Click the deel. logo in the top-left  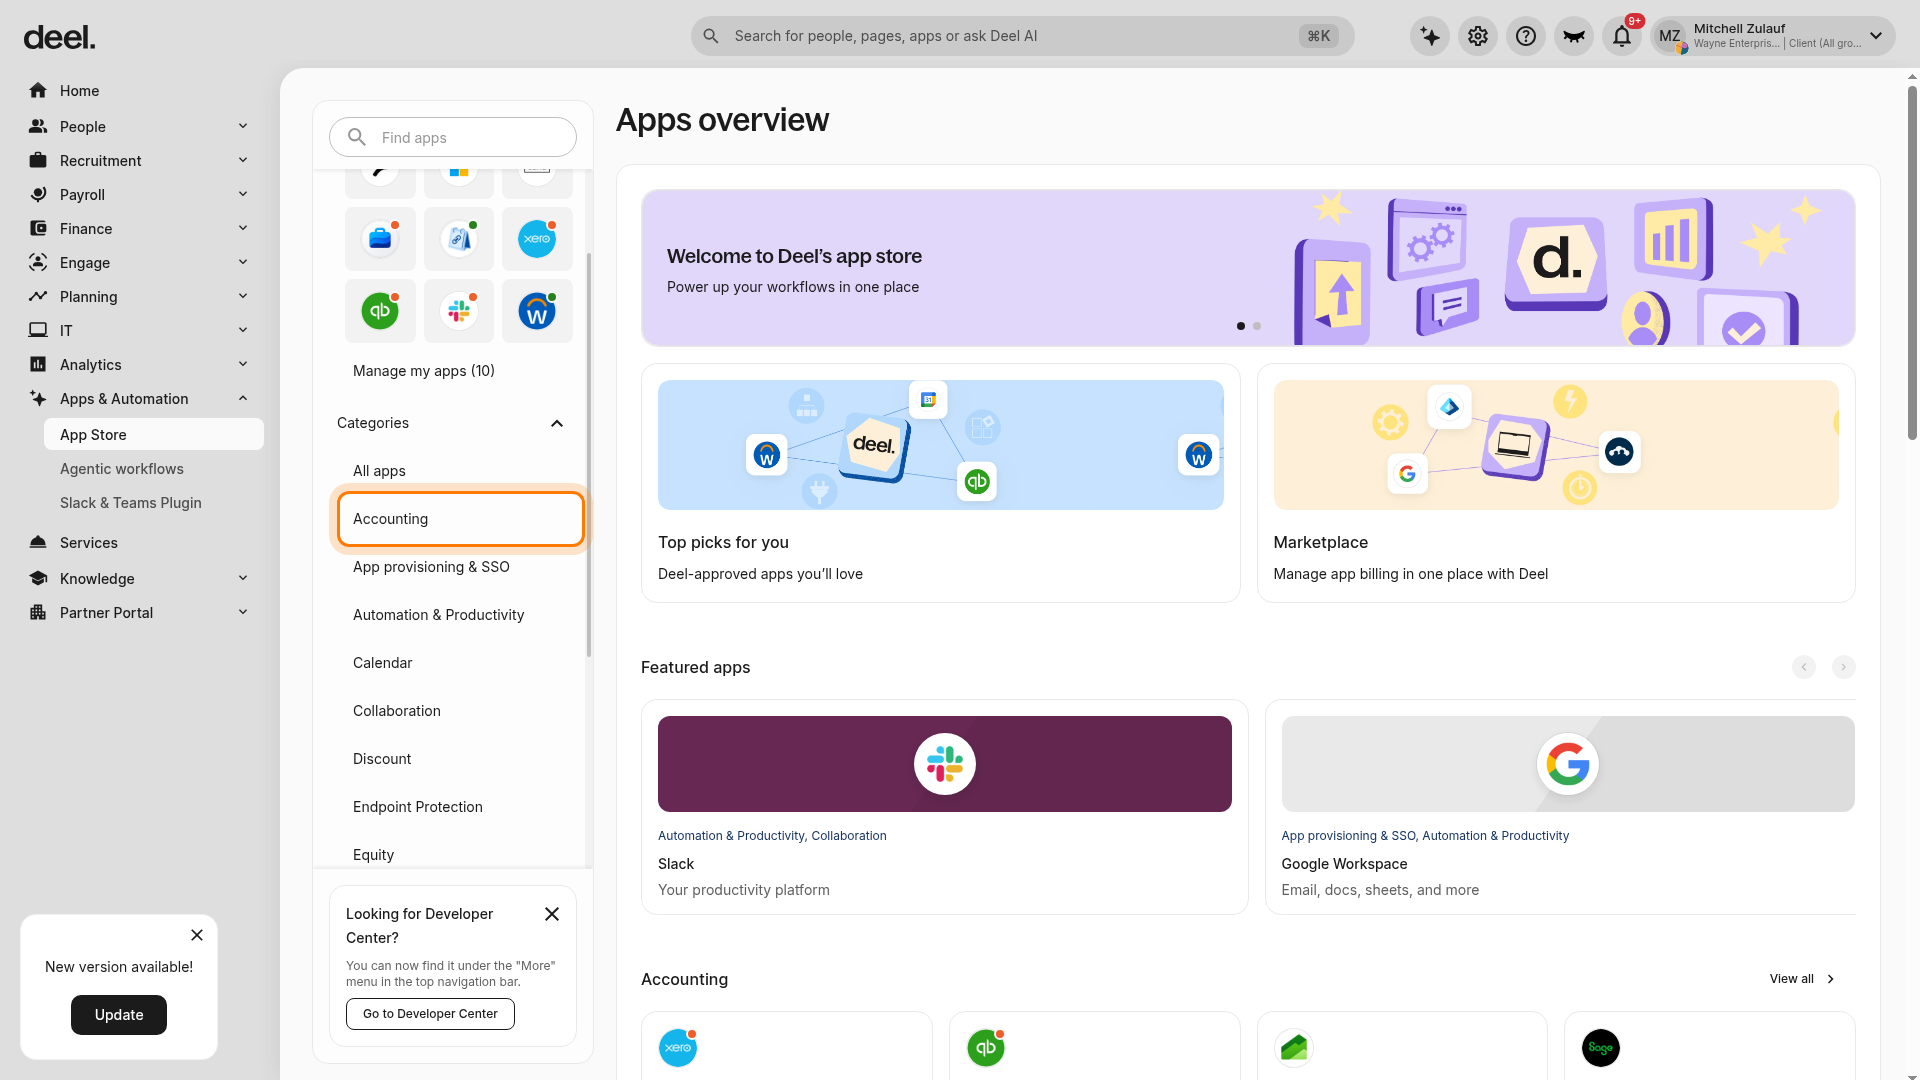coord(59,38)
